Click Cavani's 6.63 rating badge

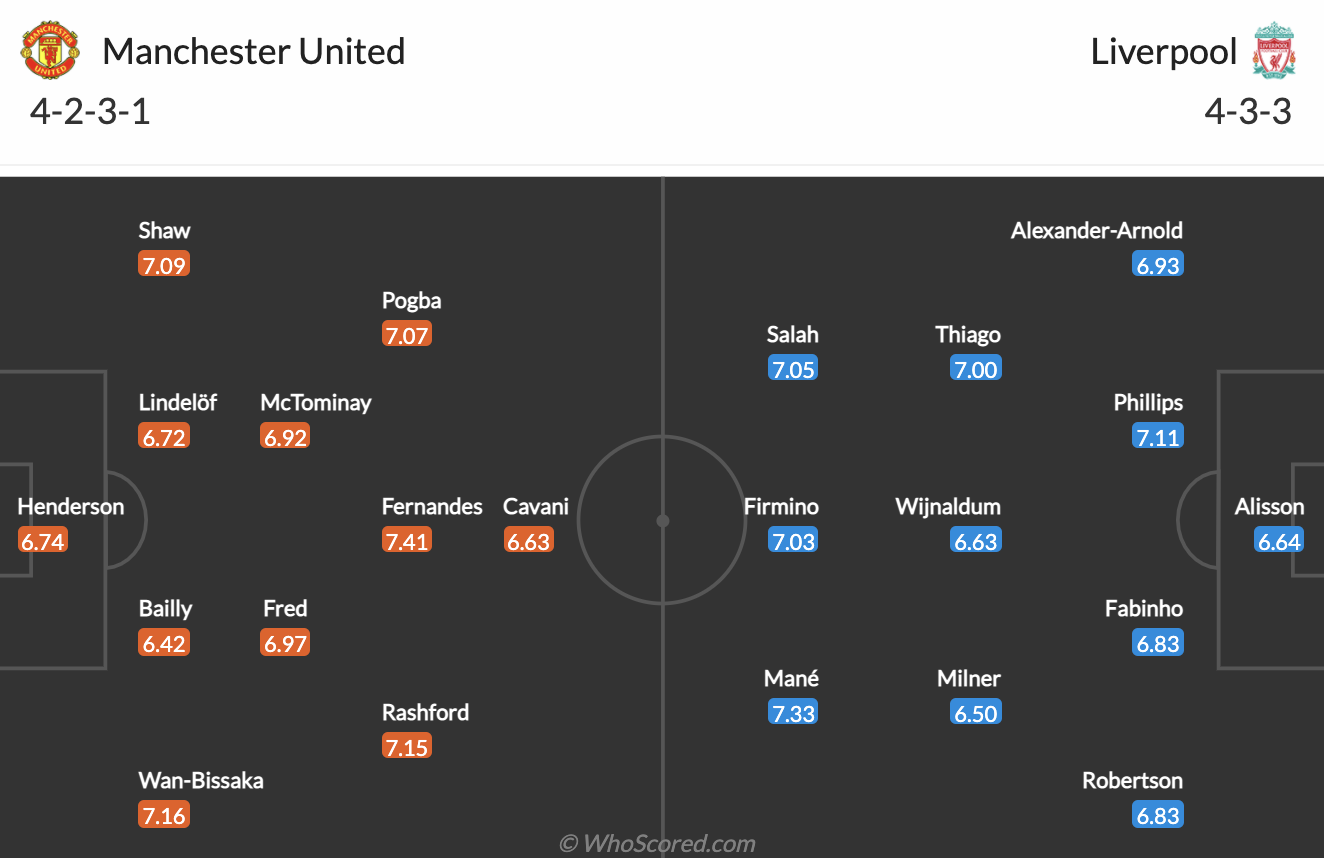[528, 541]
